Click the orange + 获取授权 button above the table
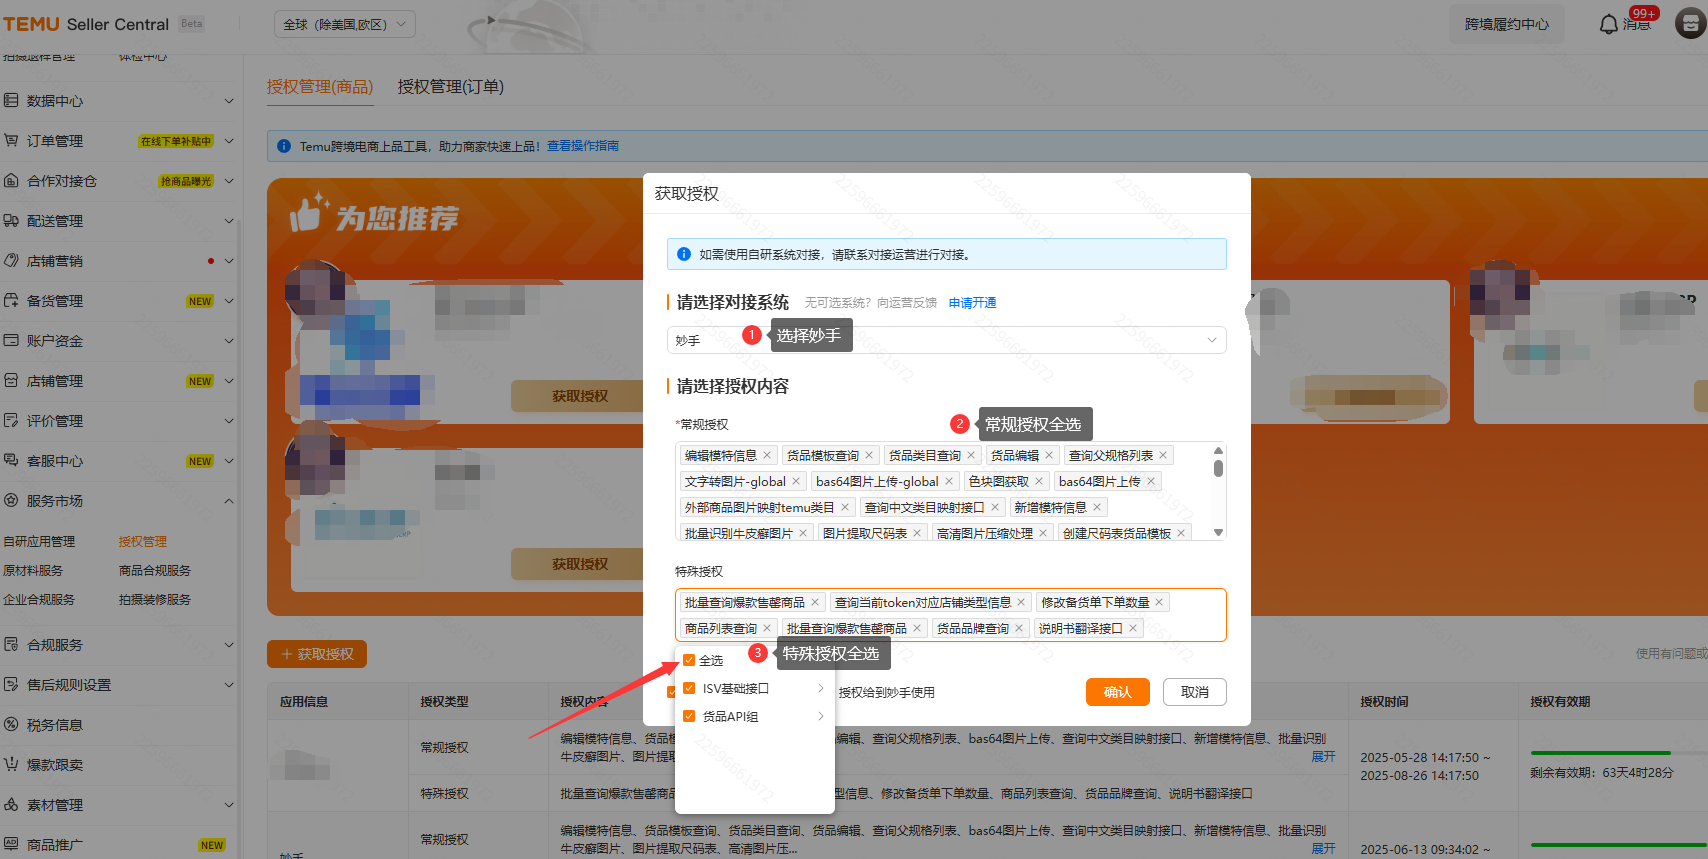Viewport: 1708px width, 859px height. [317, 654]
